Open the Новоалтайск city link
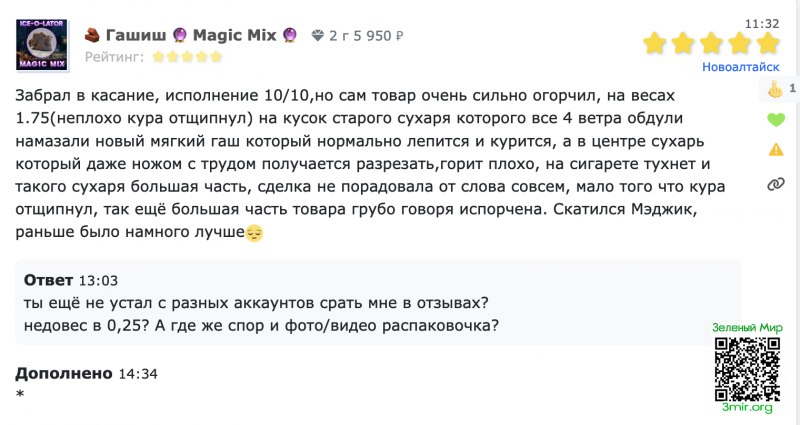 pyautogui.click(x=741, y=68)
